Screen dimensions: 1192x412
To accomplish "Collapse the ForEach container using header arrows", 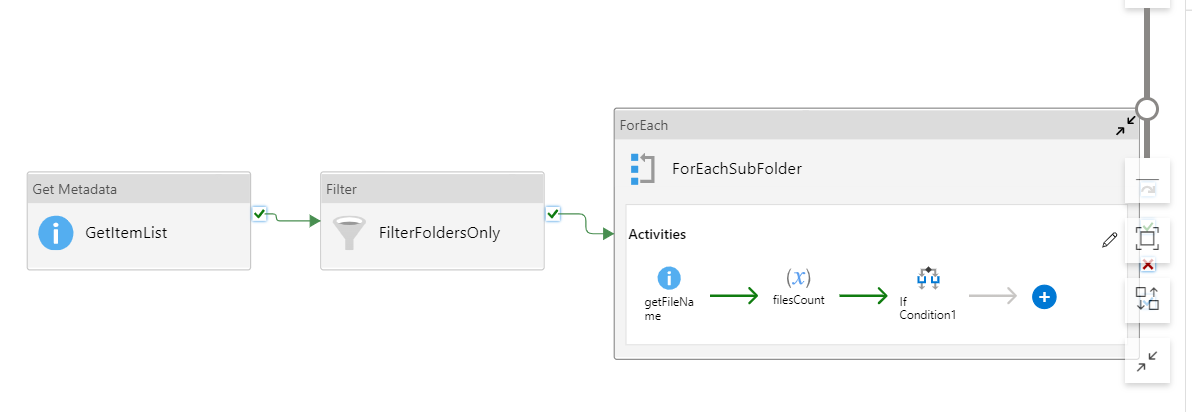I will click(x=1126, y=125).
